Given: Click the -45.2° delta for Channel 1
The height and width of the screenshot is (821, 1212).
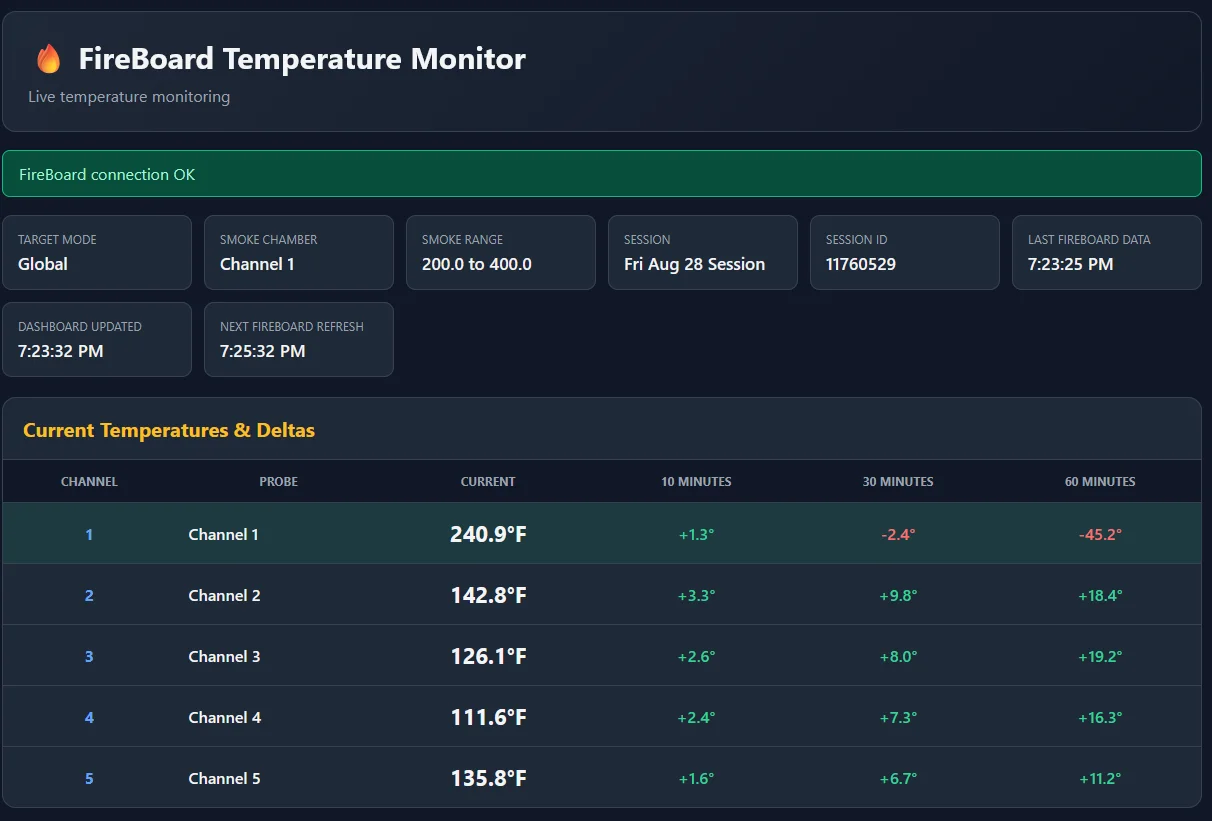Looking at the screenshot, I should point(1100,535).
